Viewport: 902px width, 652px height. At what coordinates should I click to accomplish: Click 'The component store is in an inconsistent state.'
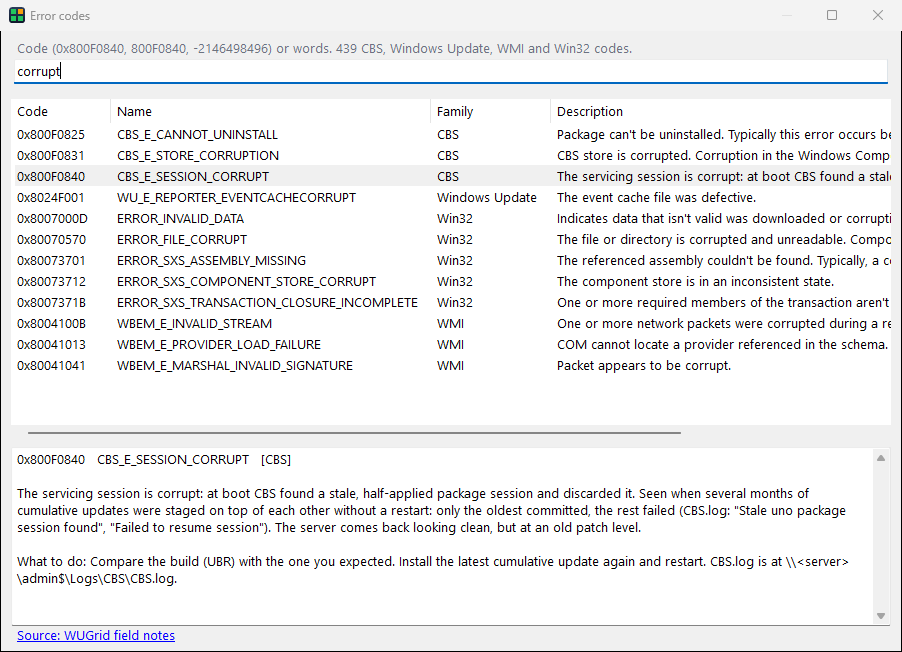[695, 282]
